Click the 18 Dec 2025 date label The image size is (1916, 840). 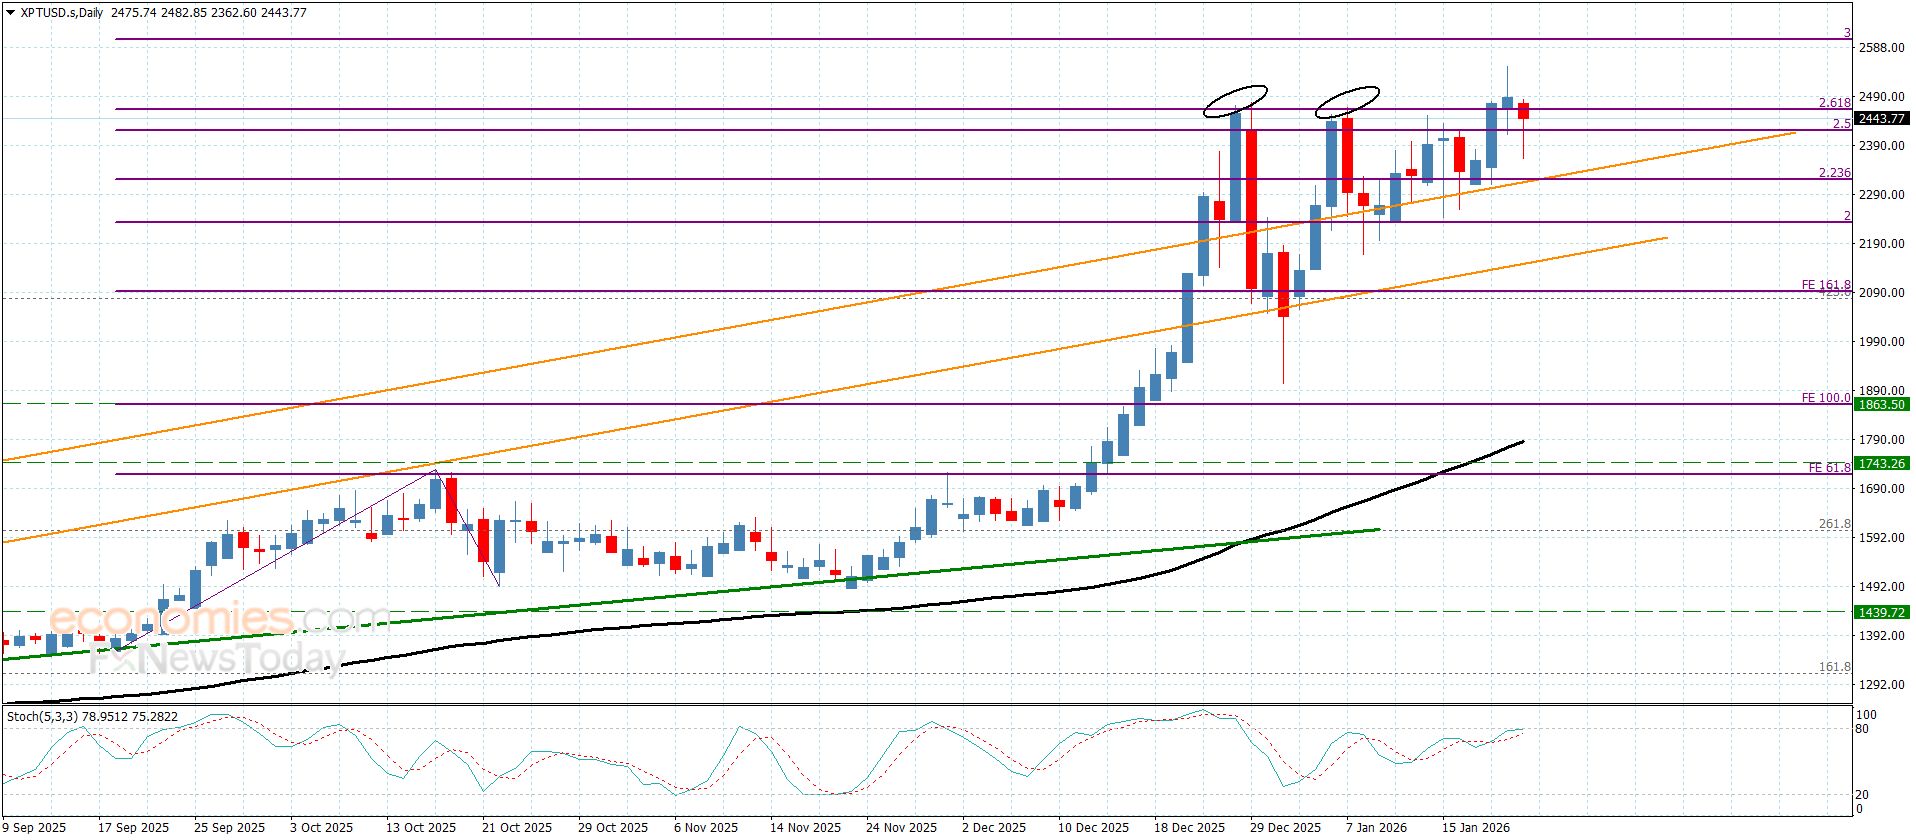pos(1188,827)
